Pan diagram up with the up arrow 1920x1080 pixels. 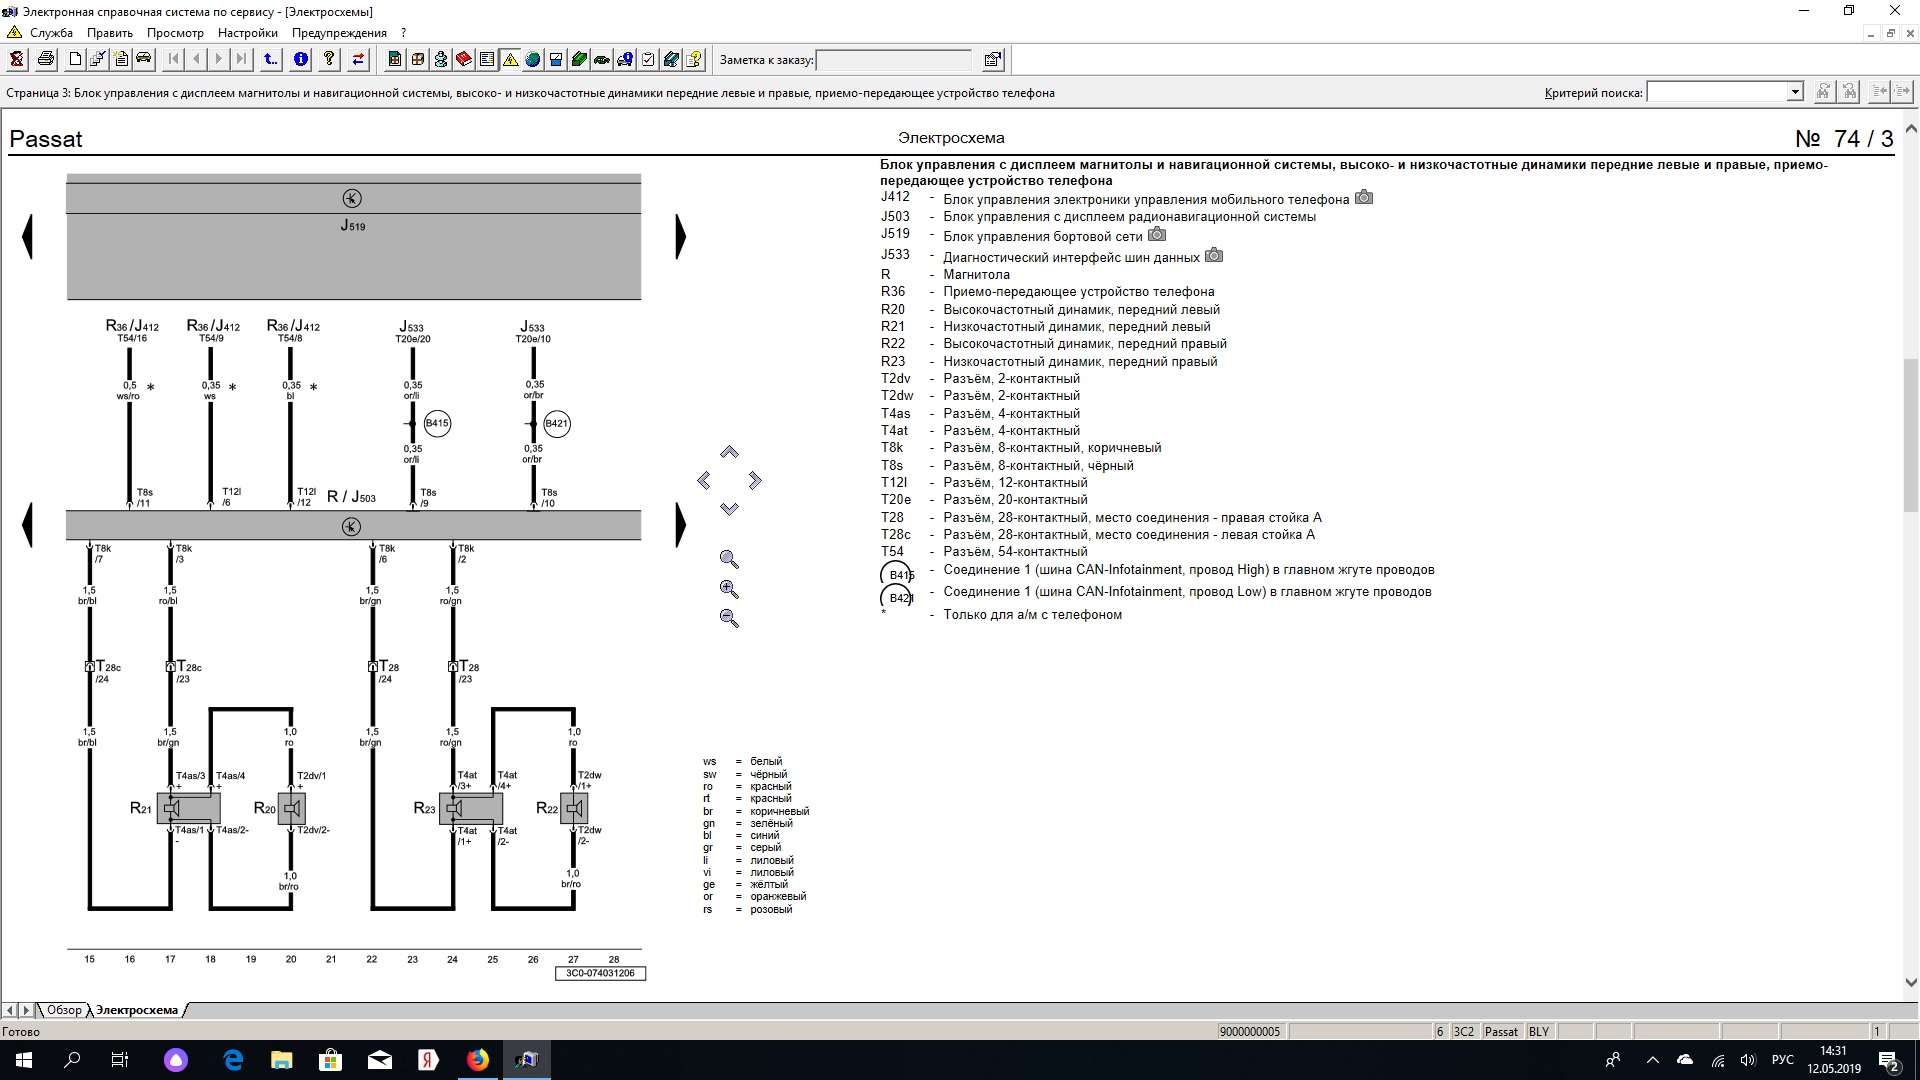point(729,453)
